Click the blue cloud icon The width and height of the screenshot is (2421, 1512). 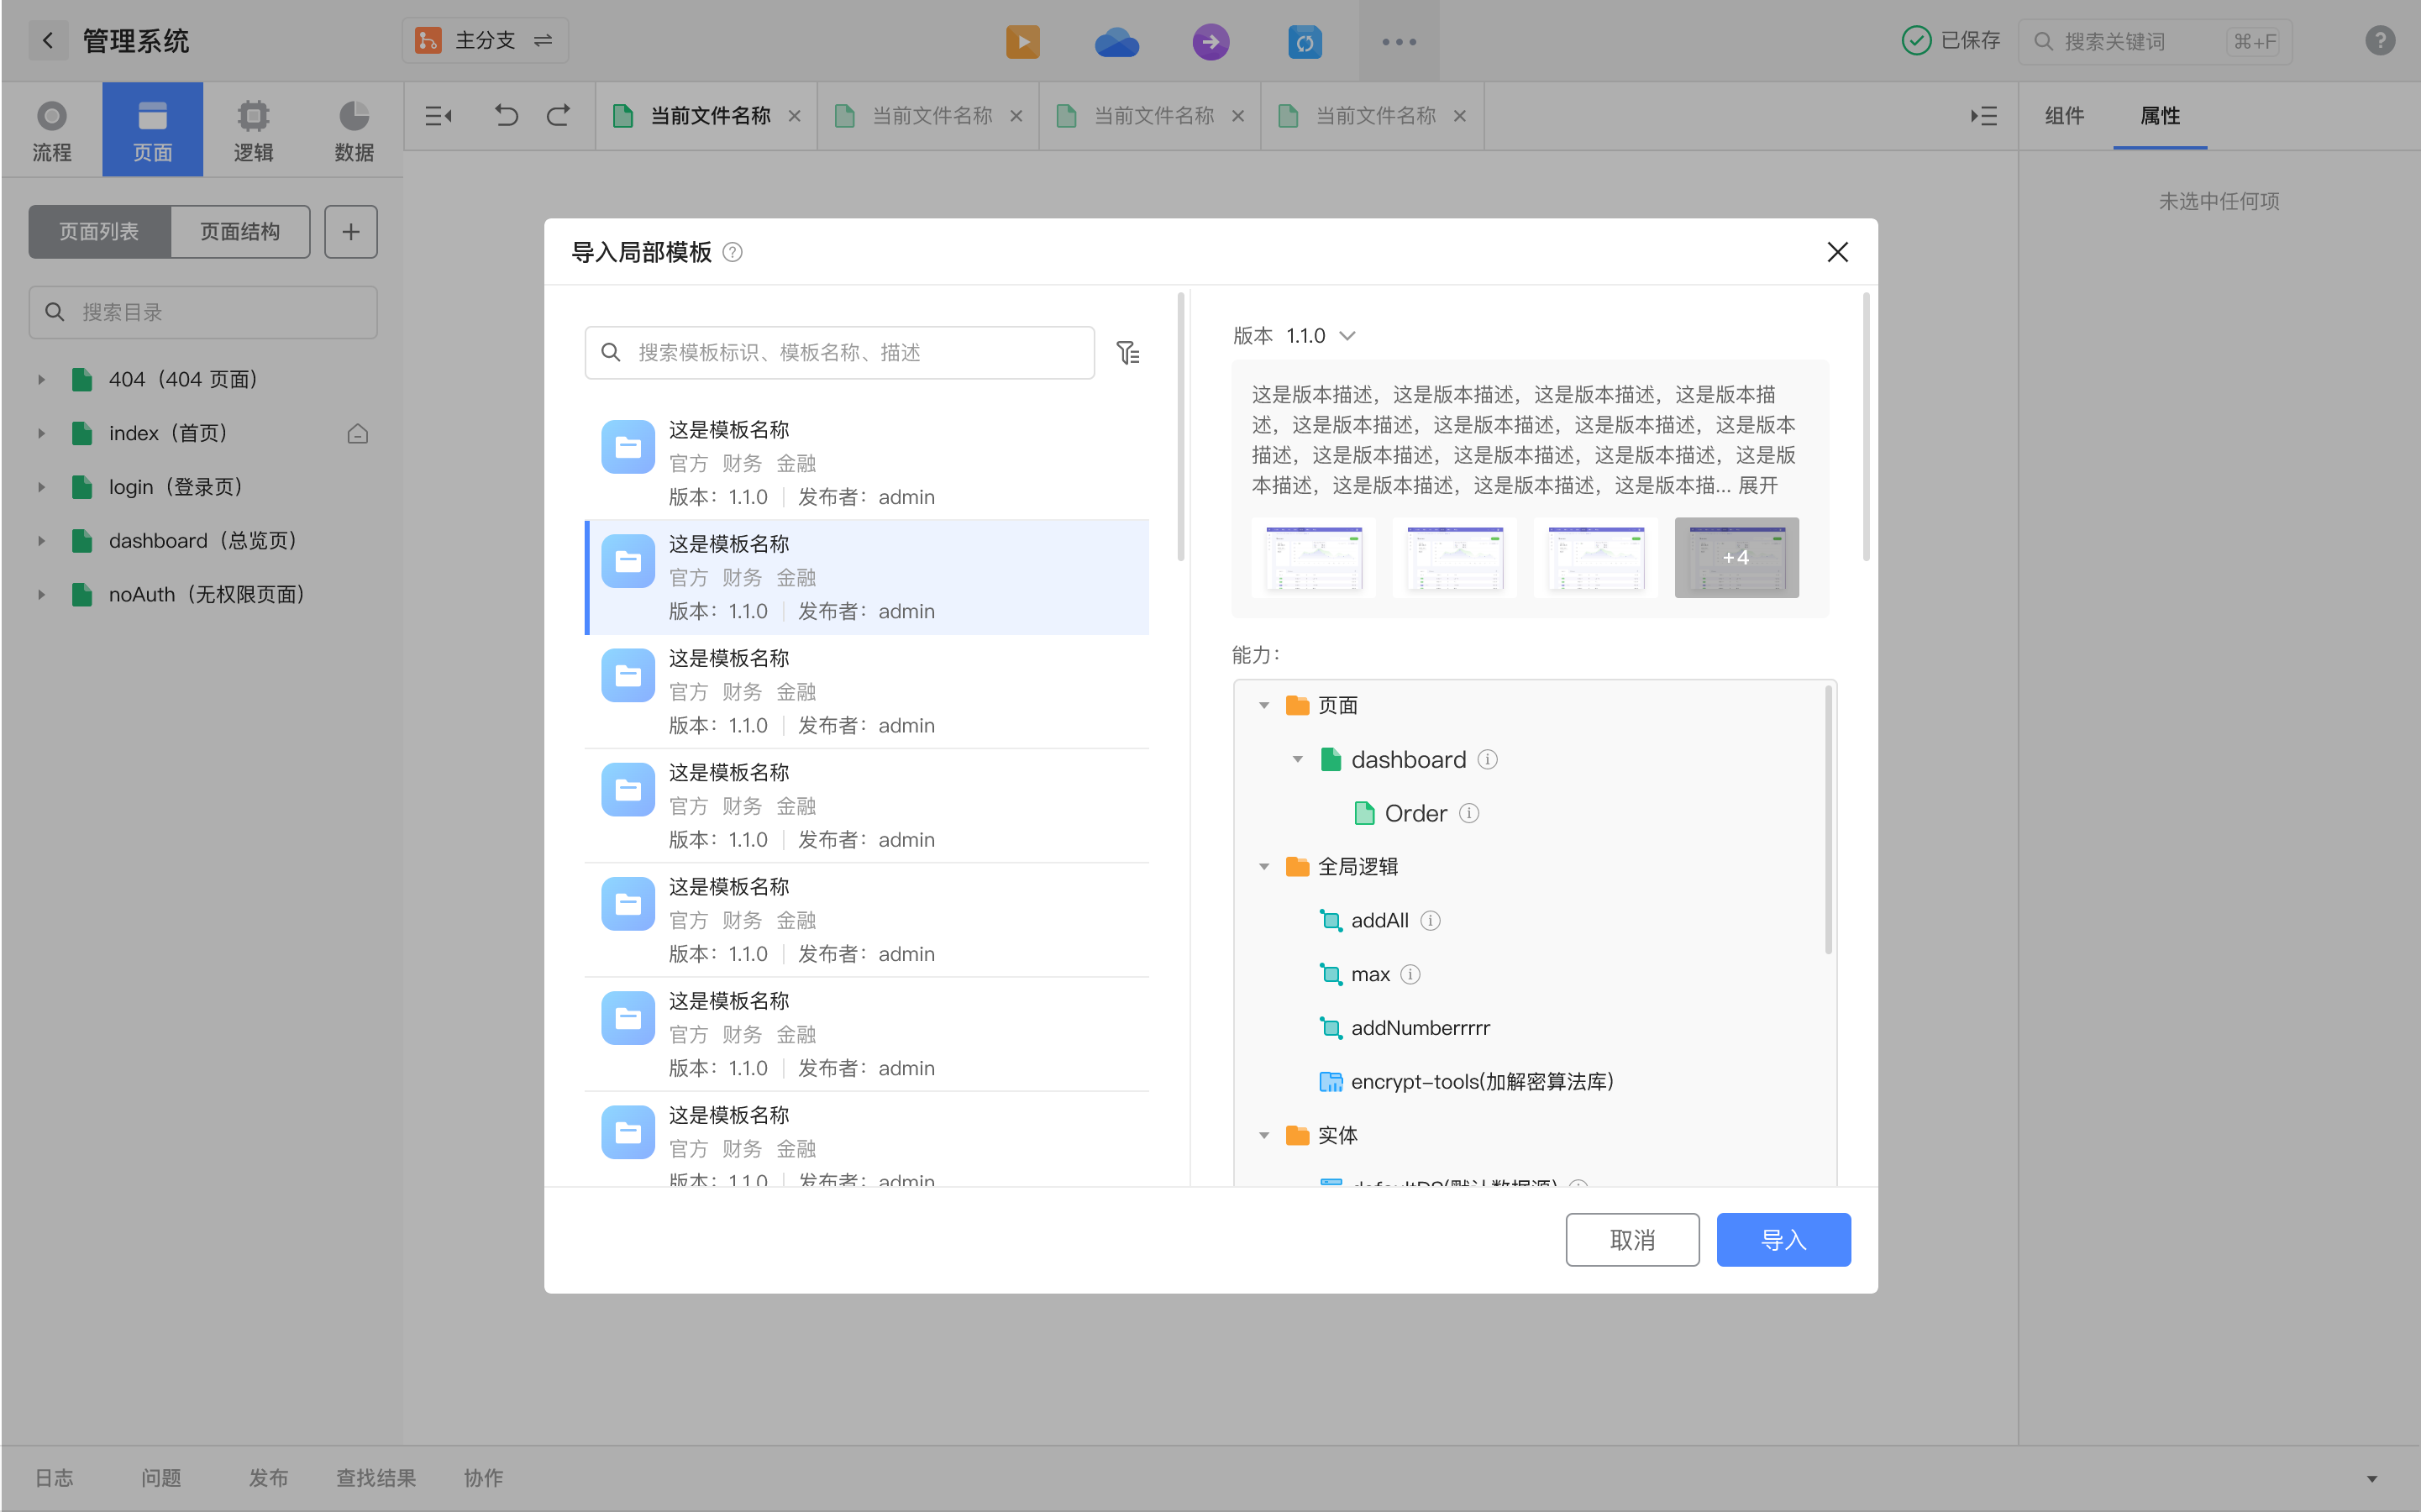pos(1116,42)
